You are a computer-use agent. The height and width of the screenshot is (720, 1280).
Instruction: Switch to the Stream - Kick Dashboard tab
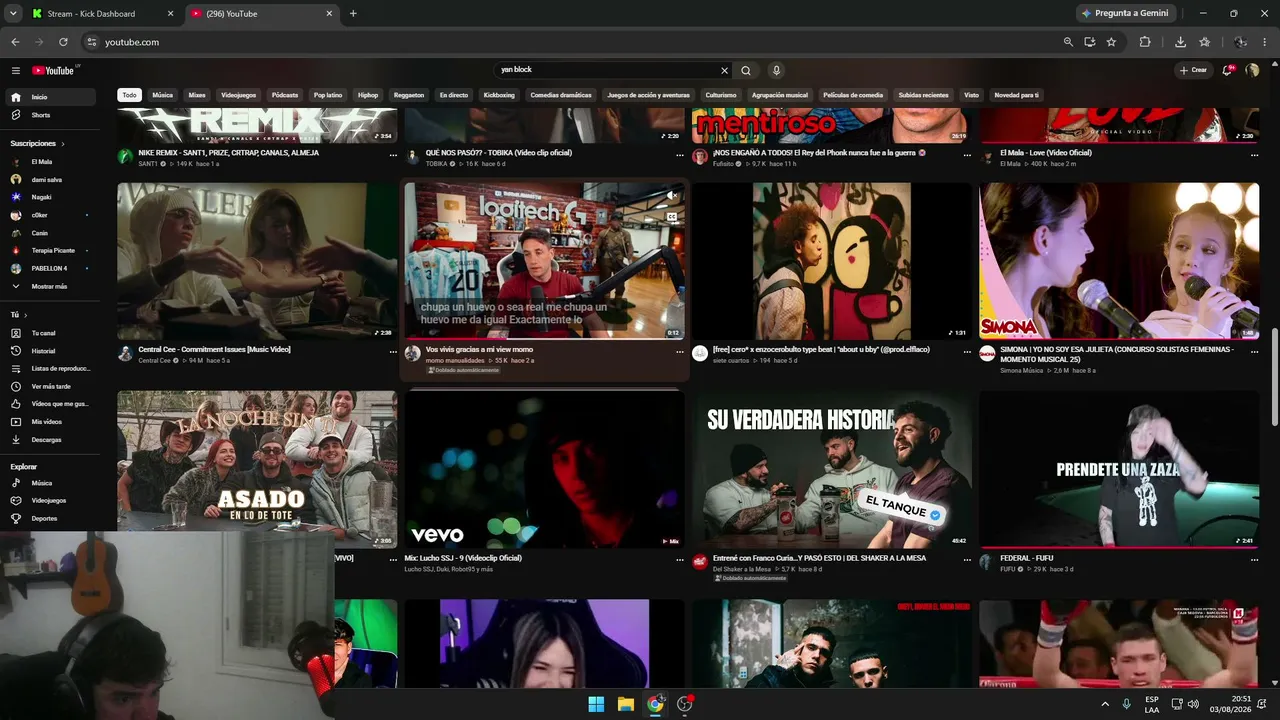pyautogui.click(x=102, y=14)
